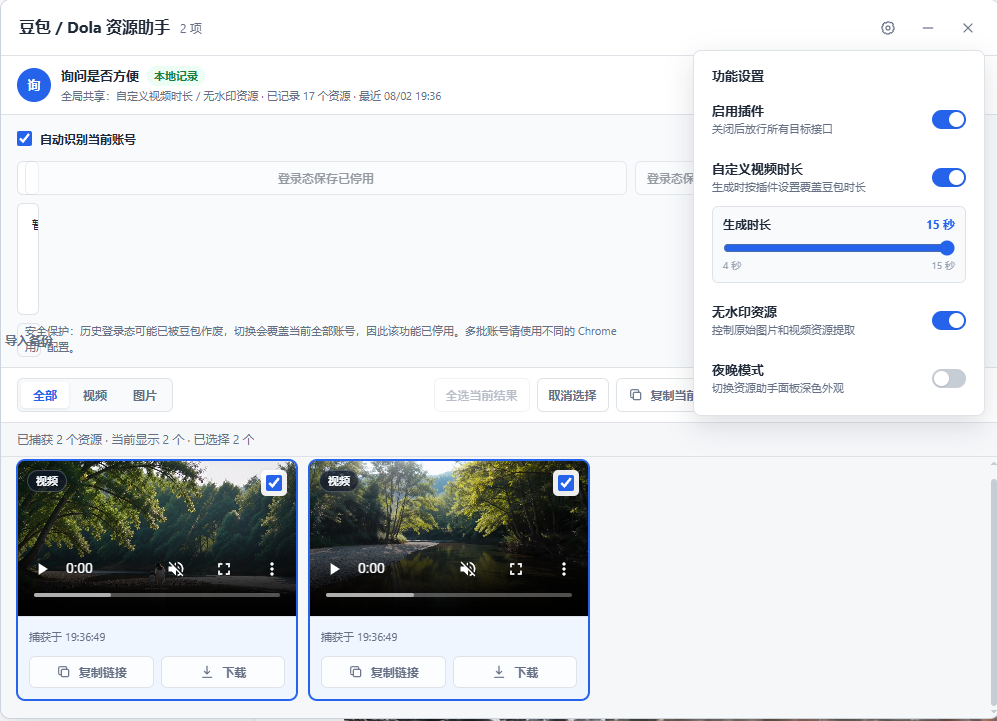Click 取消选择 button
Viewport: 997px width, 721px height.
pyautogui.click(x=572, y=395)
